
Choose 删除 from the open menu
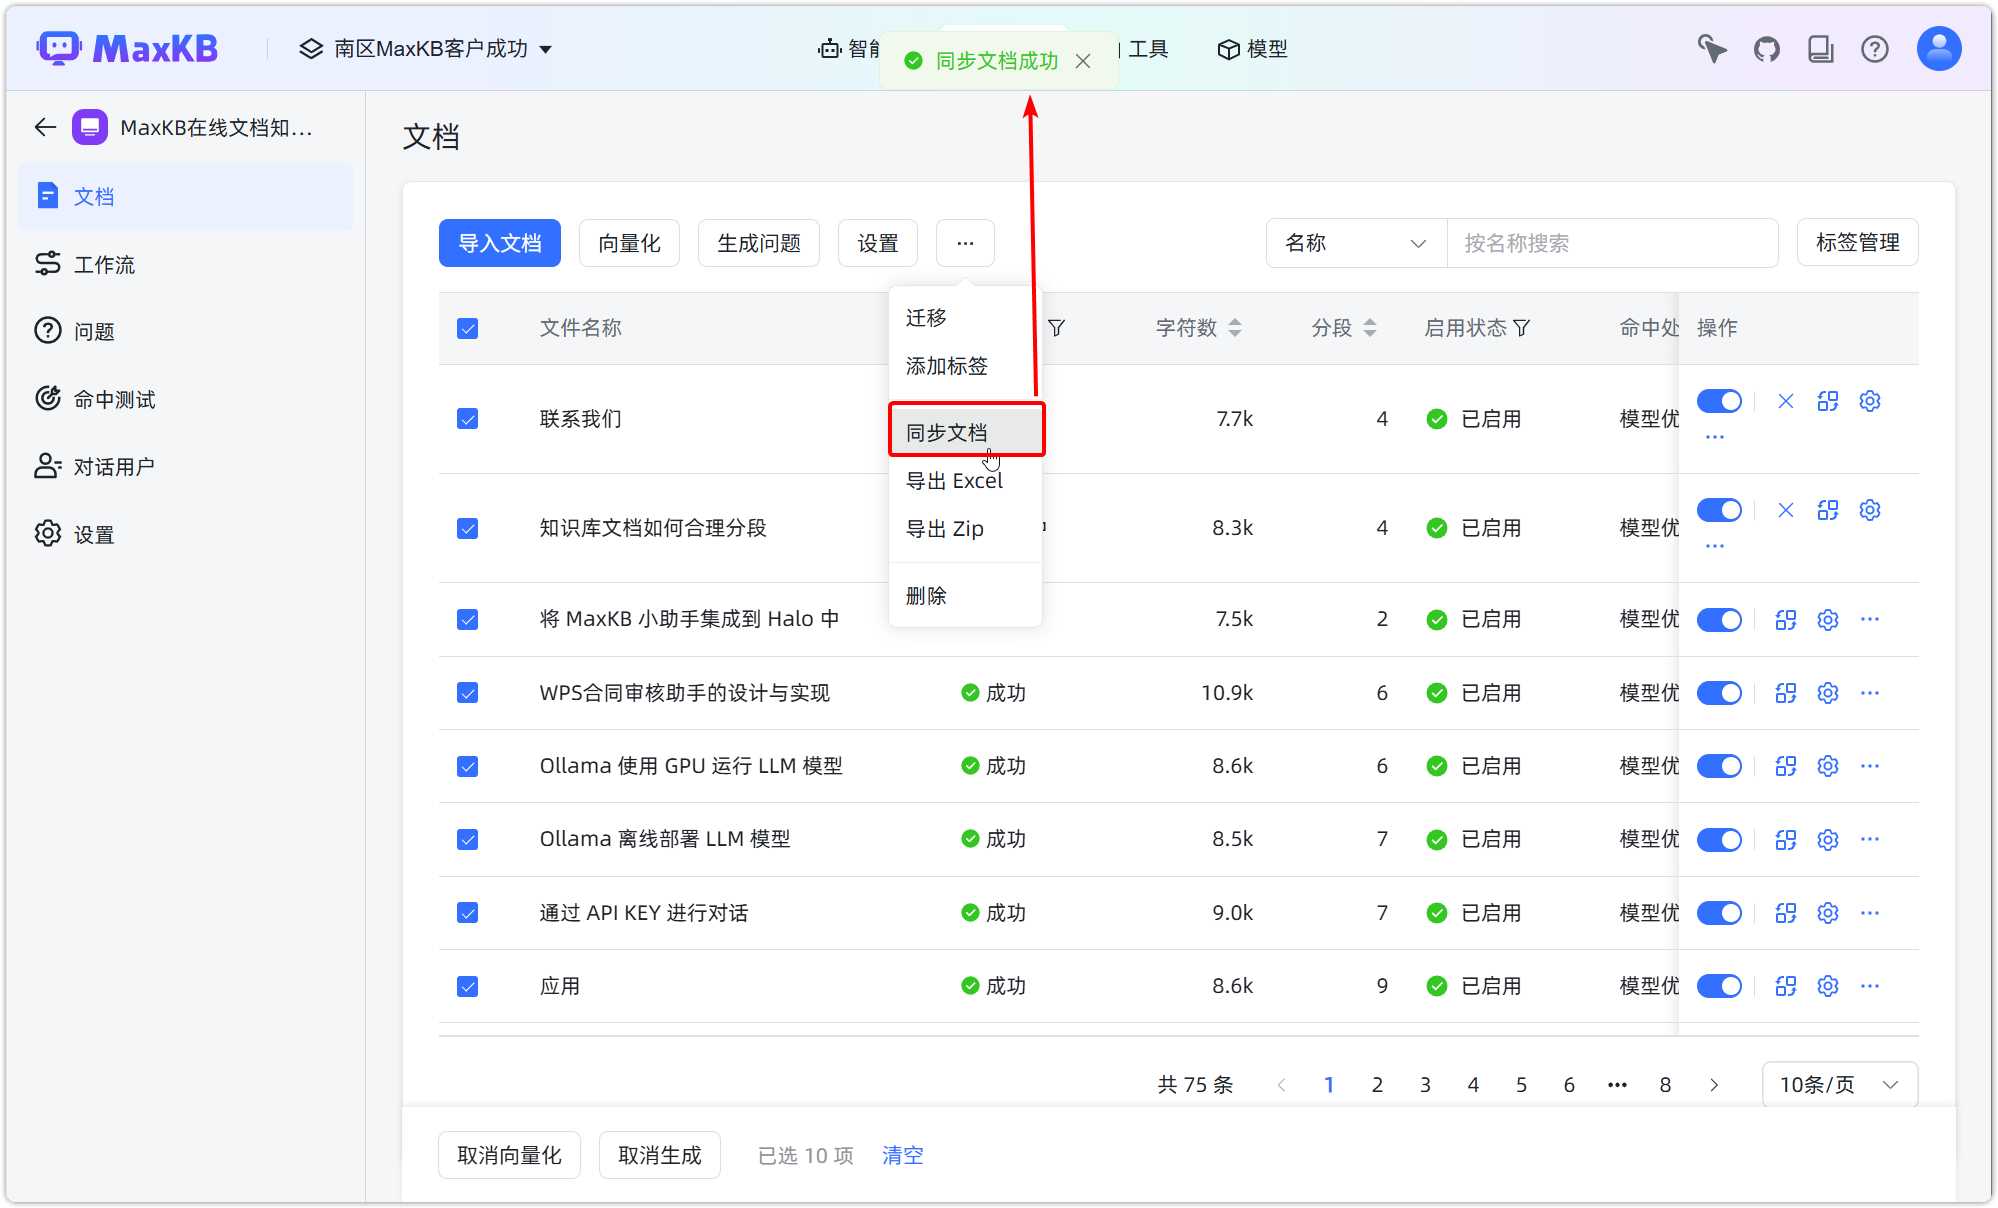tap(926, 594)
